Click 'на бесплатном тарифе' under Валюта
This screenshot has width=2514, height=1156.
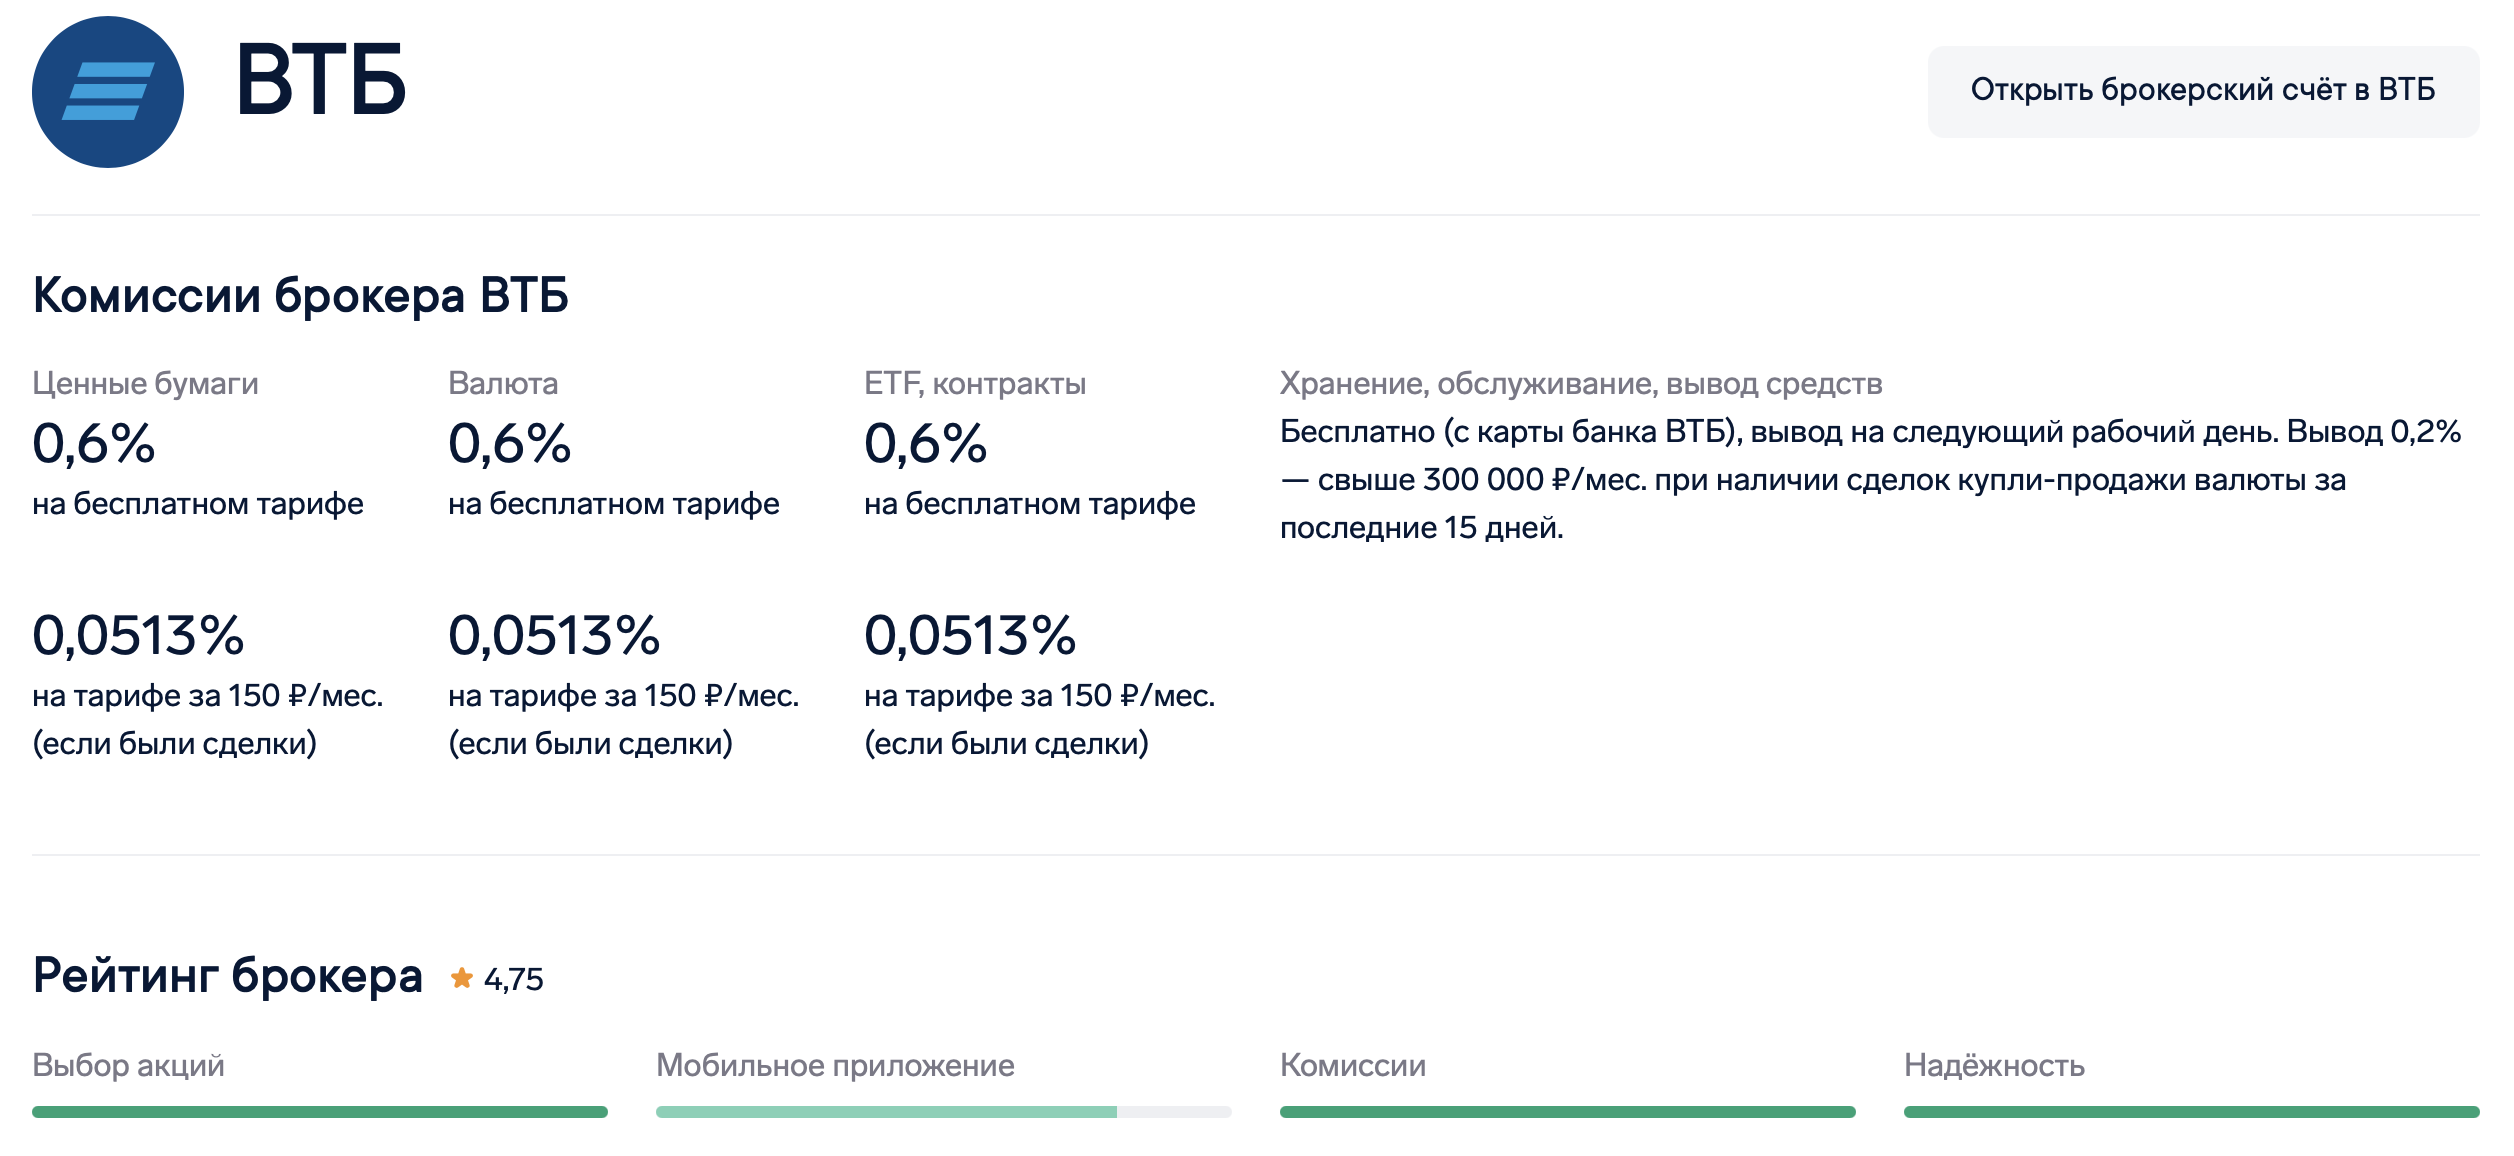coord(614,503)
